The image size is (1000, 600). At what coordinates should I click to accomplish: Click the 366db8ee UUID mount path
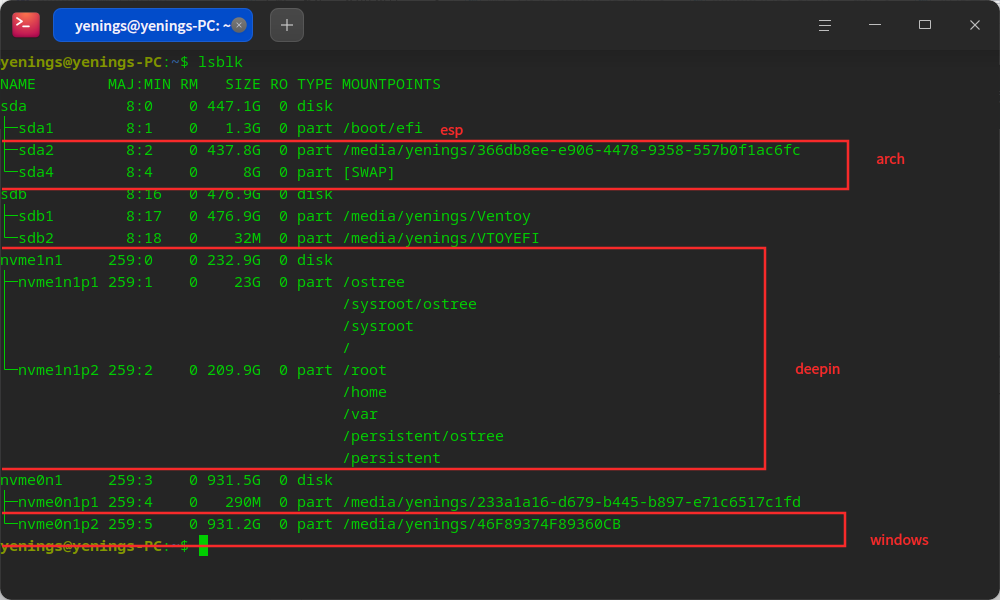[x=571, y=150]
